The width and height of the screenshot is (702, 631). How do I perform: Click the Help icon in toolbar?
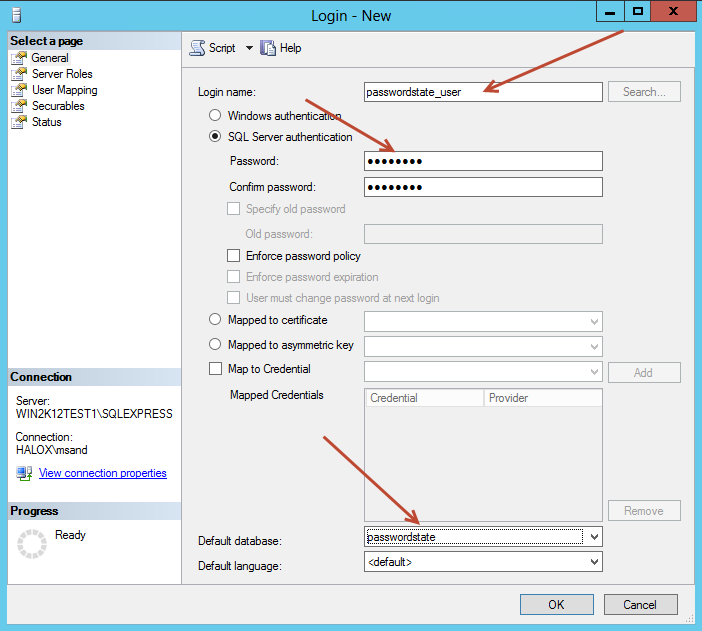point(268,48)
